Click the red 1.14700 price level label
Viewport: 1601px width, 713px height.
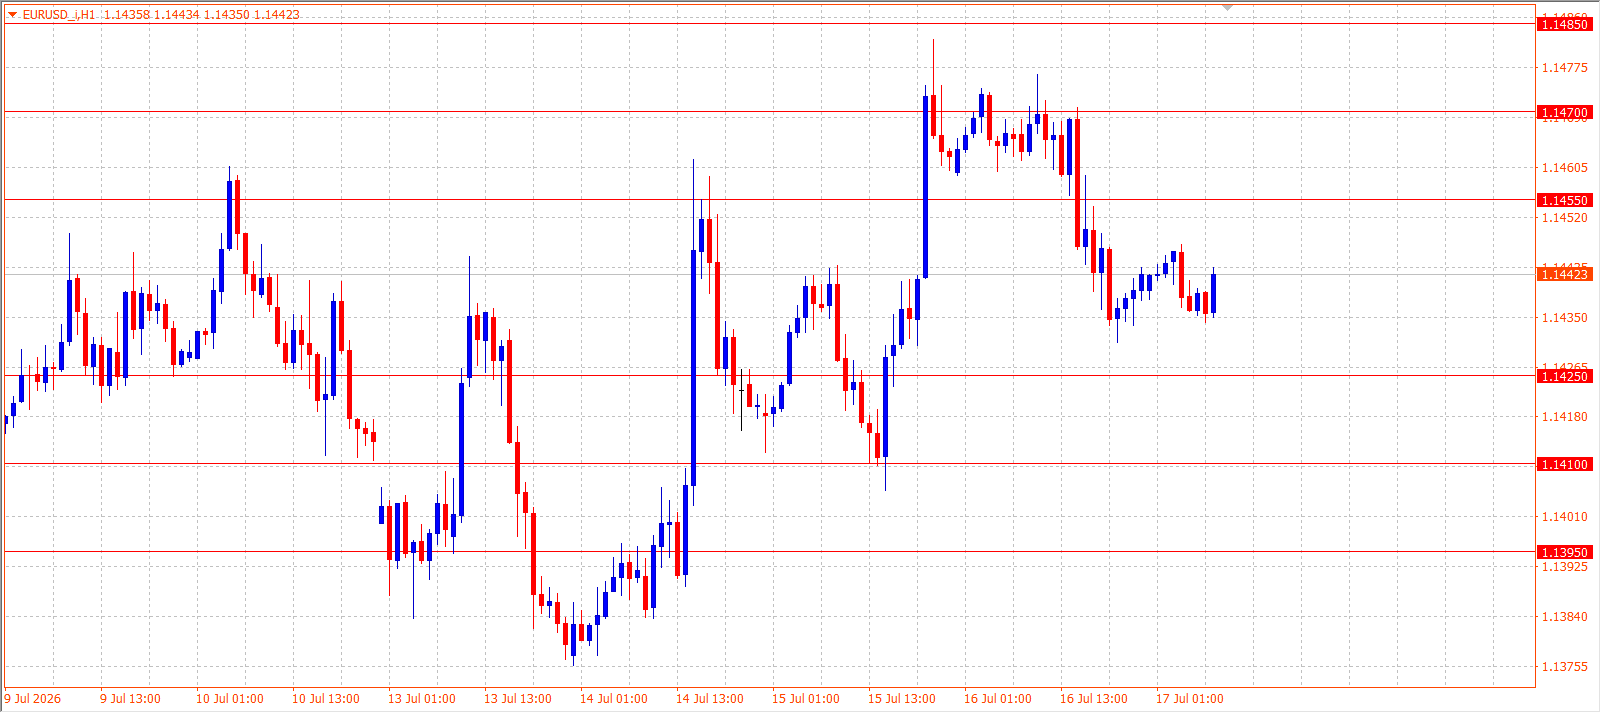[x=1565, y=112]
